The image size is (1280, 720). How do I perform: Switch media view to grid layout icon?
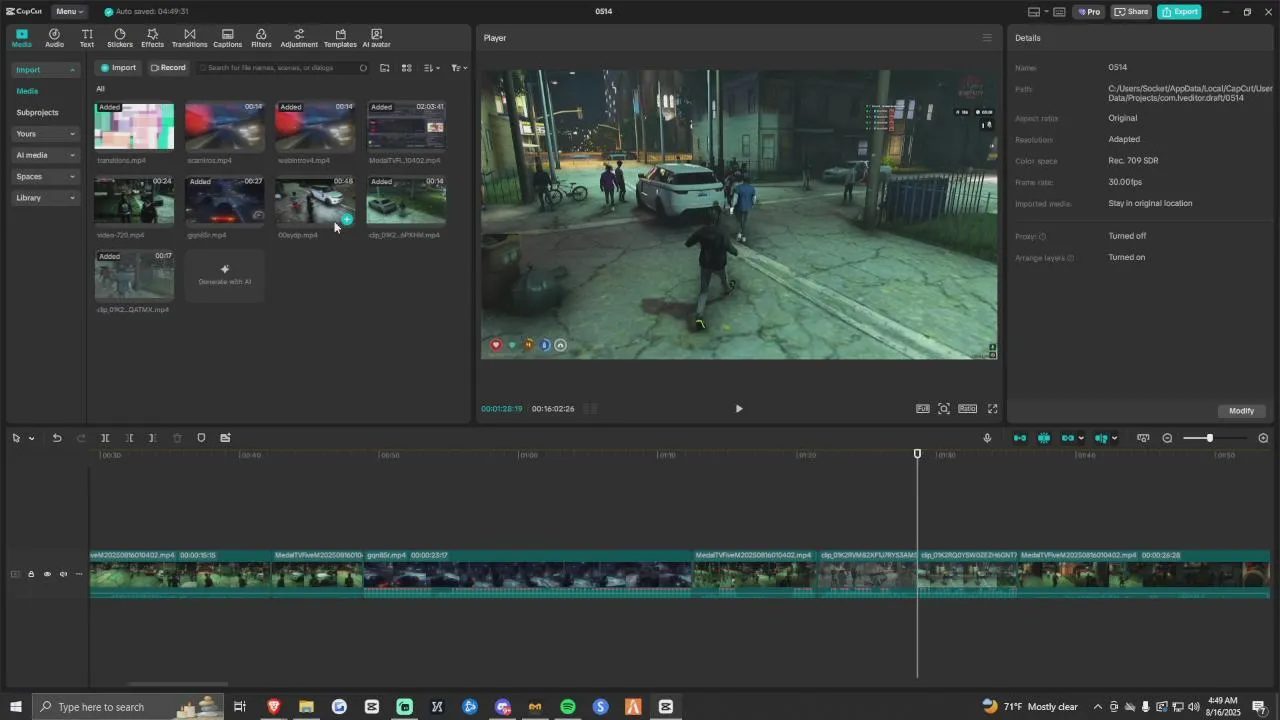(406, 68)
